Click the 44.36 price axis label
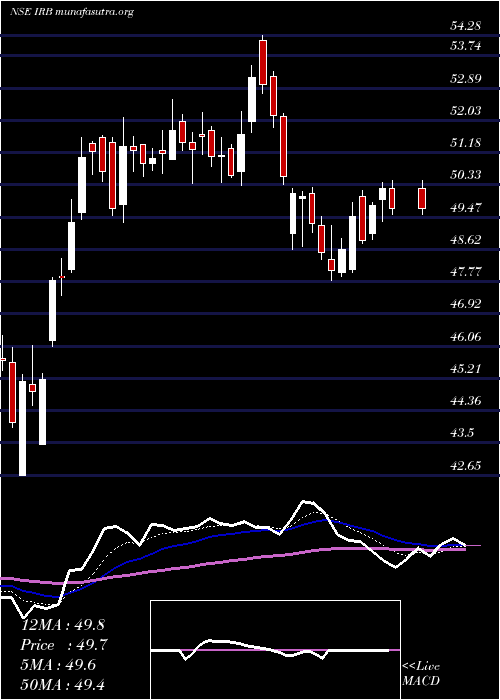 [465, 401]
